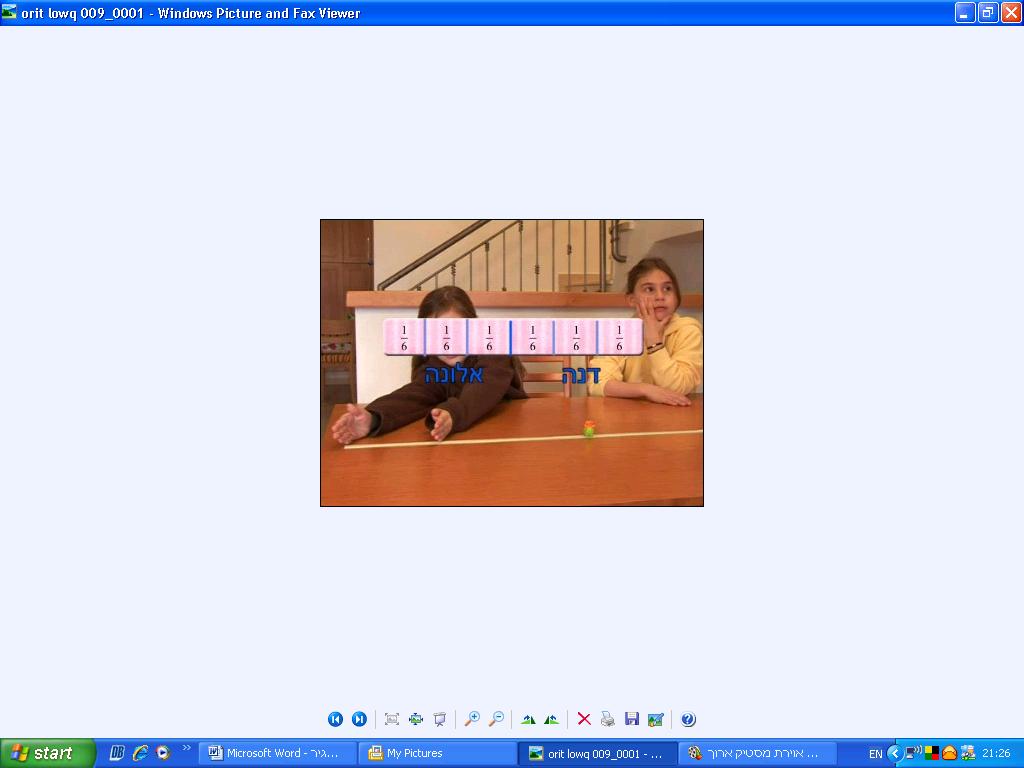
Task: Open the My Pictures taskbar window
Action: pyautogui.click(x=437, y=753)
